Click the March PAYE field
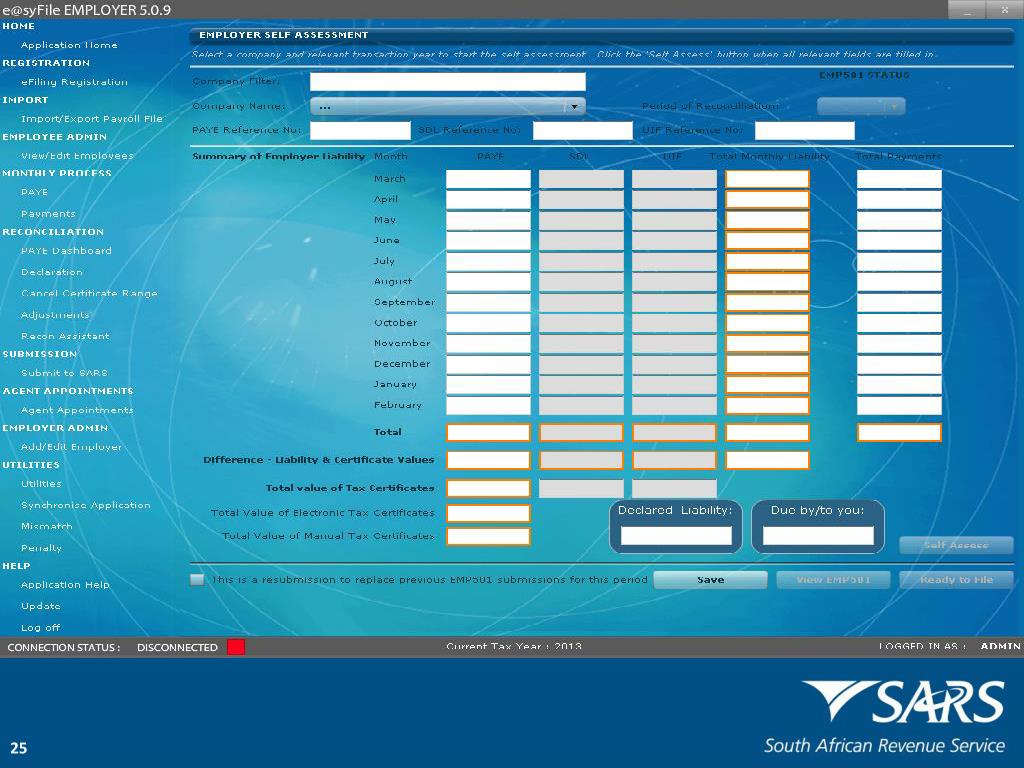Screen dimensions: 1024x768 coord(488,179)
